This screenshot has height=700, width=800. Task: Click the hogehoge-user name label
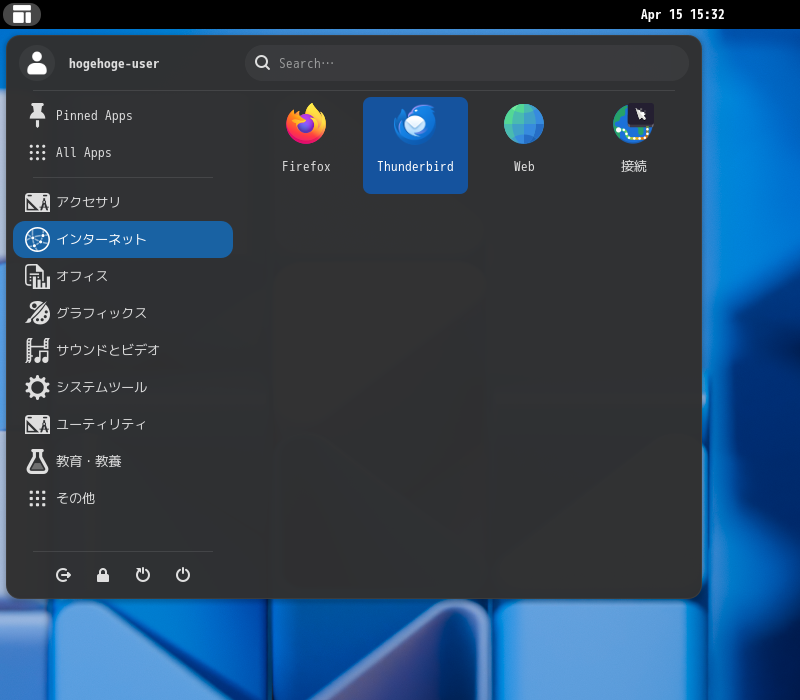click(114, 64)
